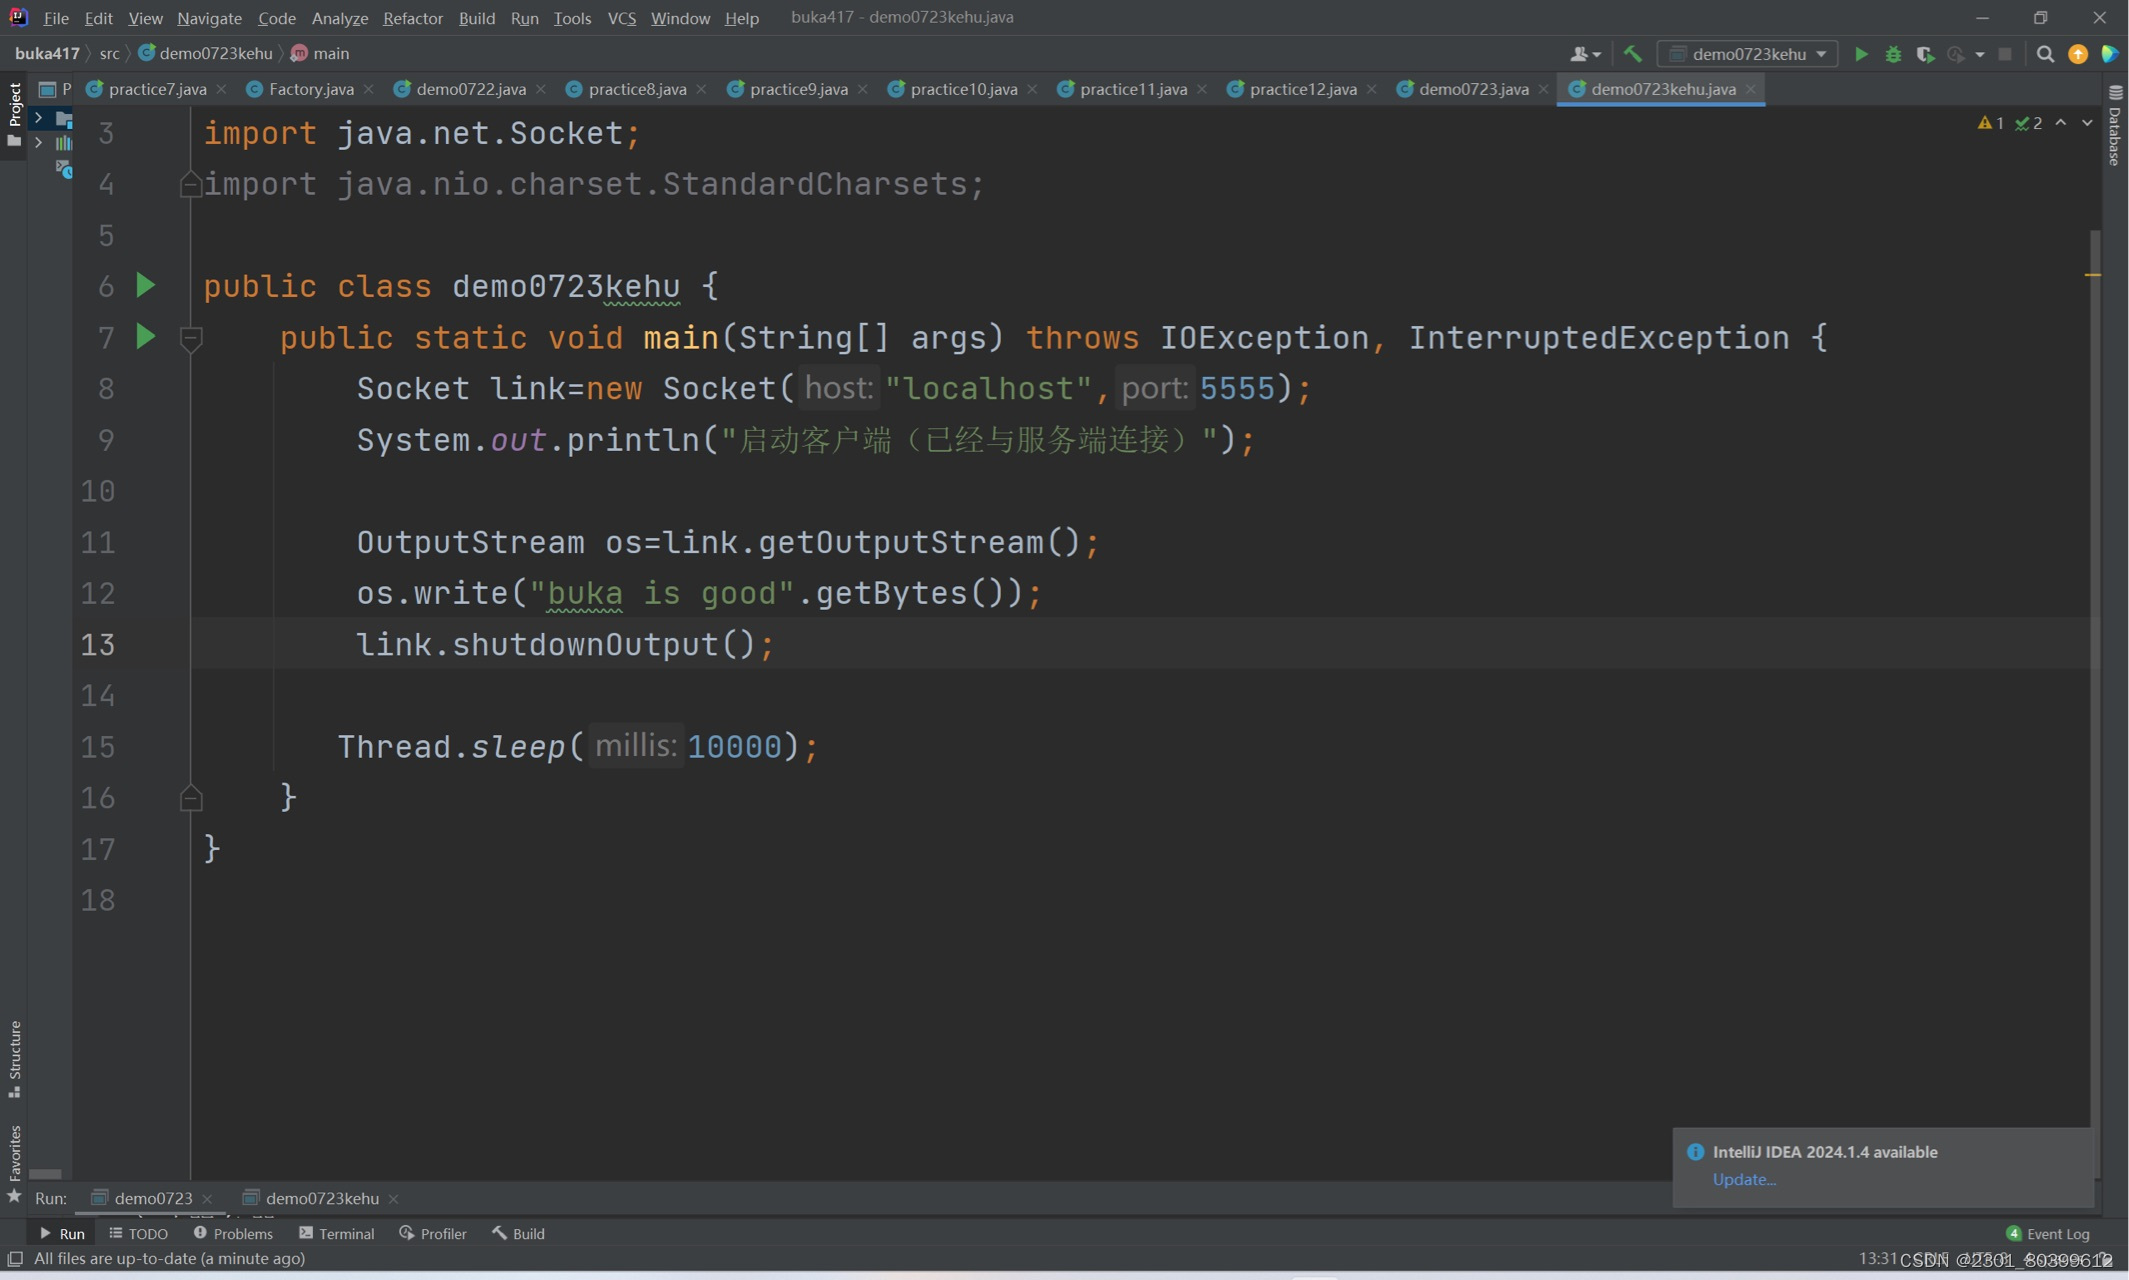Open the Event Log
Screen dimensions: 2129x1280
[x=2048, y=1234]
